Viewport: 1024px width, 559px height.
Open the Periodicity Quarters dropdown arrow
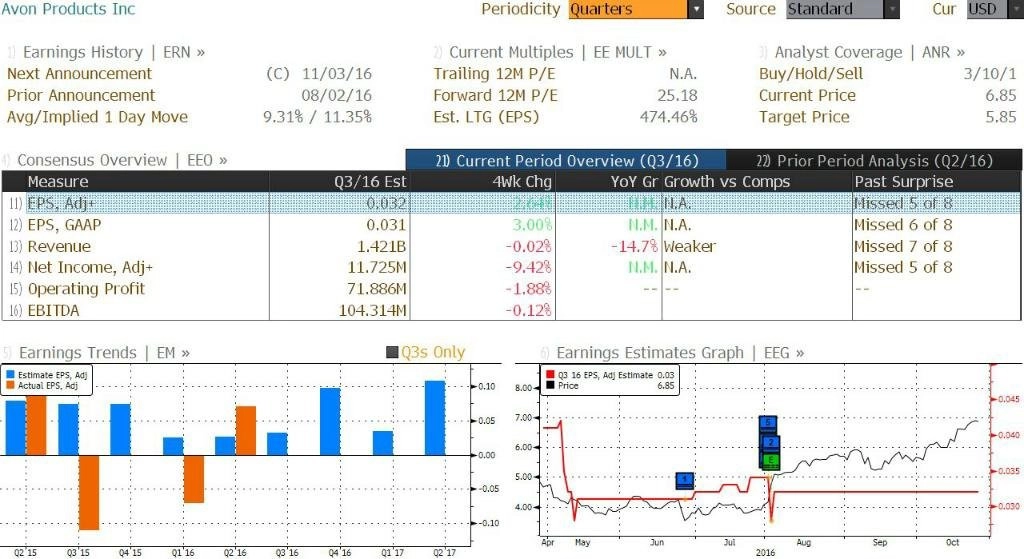pyautogui.click(x=696, y=9)
